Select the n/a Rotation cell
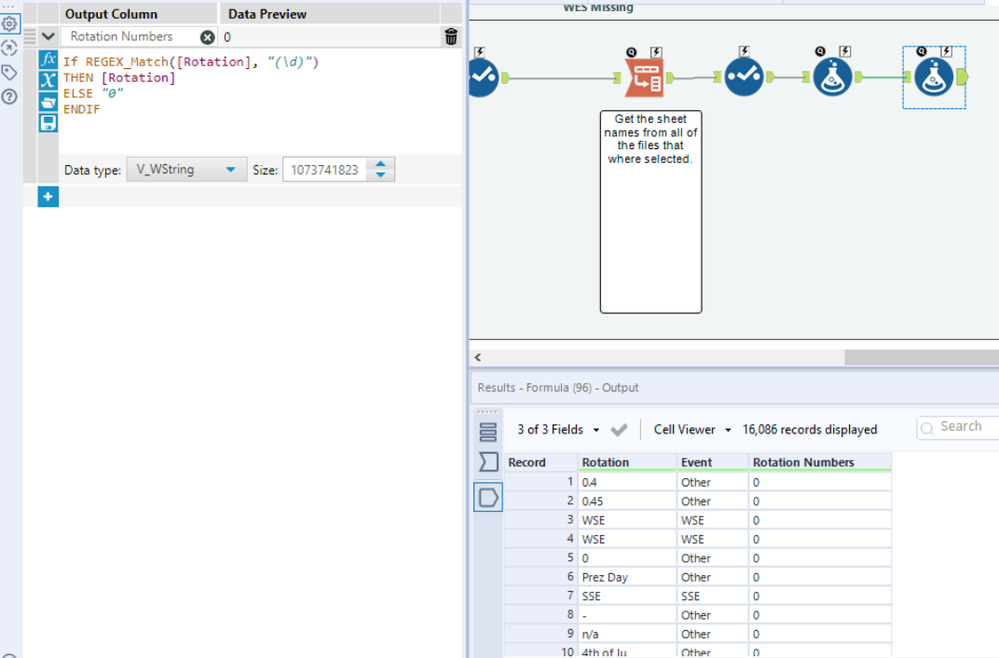Viewport: 999px width, 658px height. (628, 634)
